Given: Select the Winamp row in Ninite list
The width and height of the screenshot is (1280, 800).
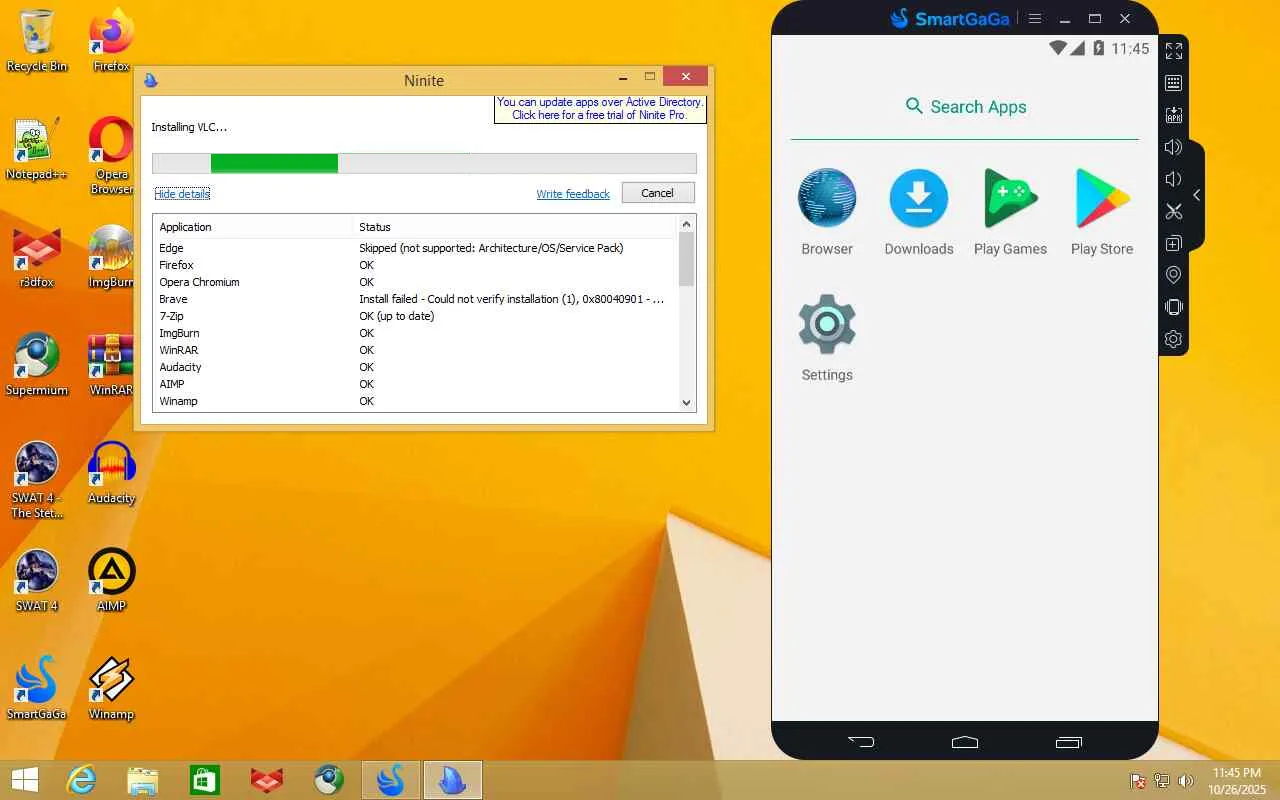Looking at the screenshot, I should (415, 401).
